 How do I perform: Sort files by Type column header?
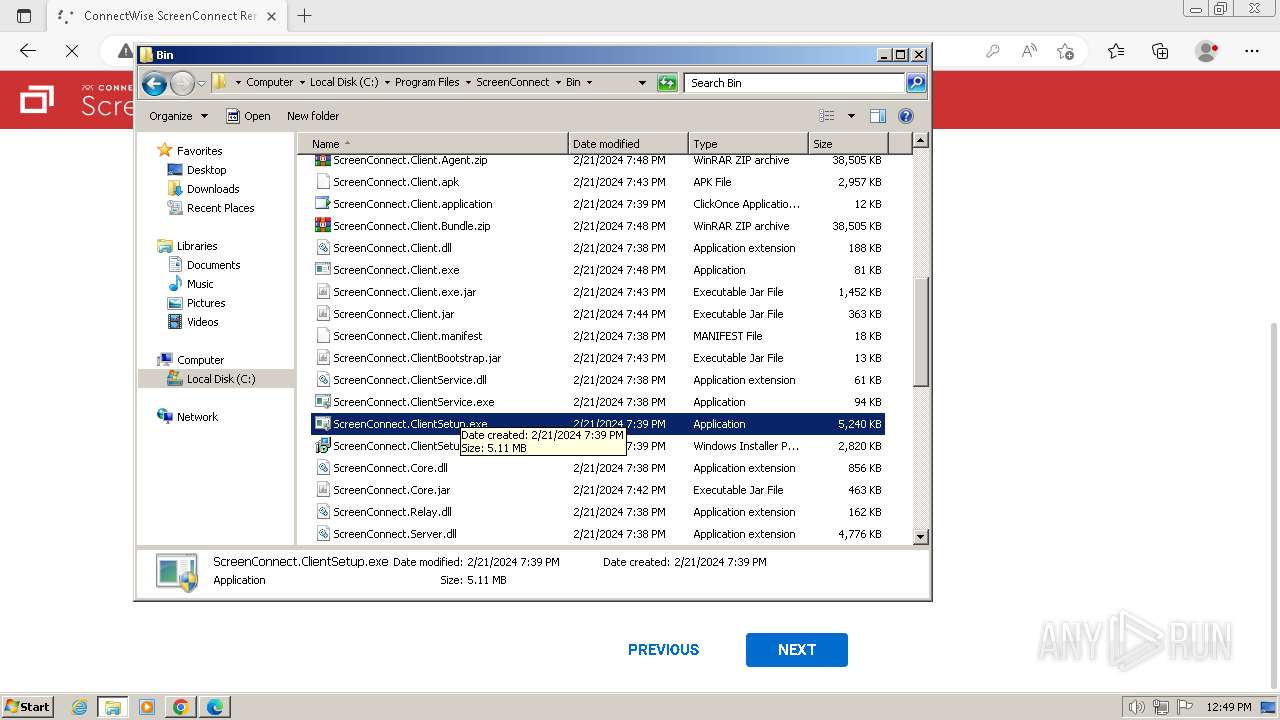click(x=748, y=144)
